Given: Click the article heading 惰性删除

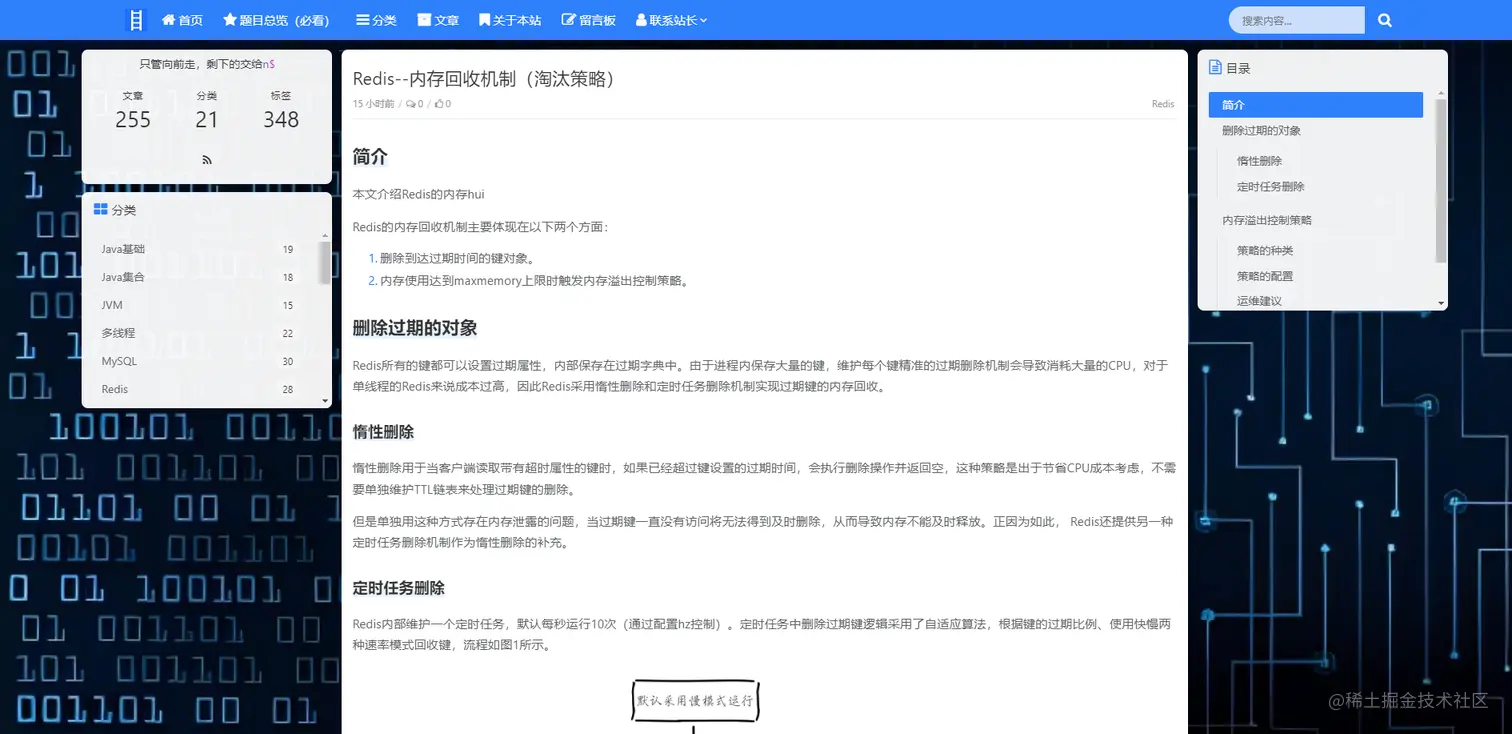Looking at the screenshot, I should tap(383, 432).
